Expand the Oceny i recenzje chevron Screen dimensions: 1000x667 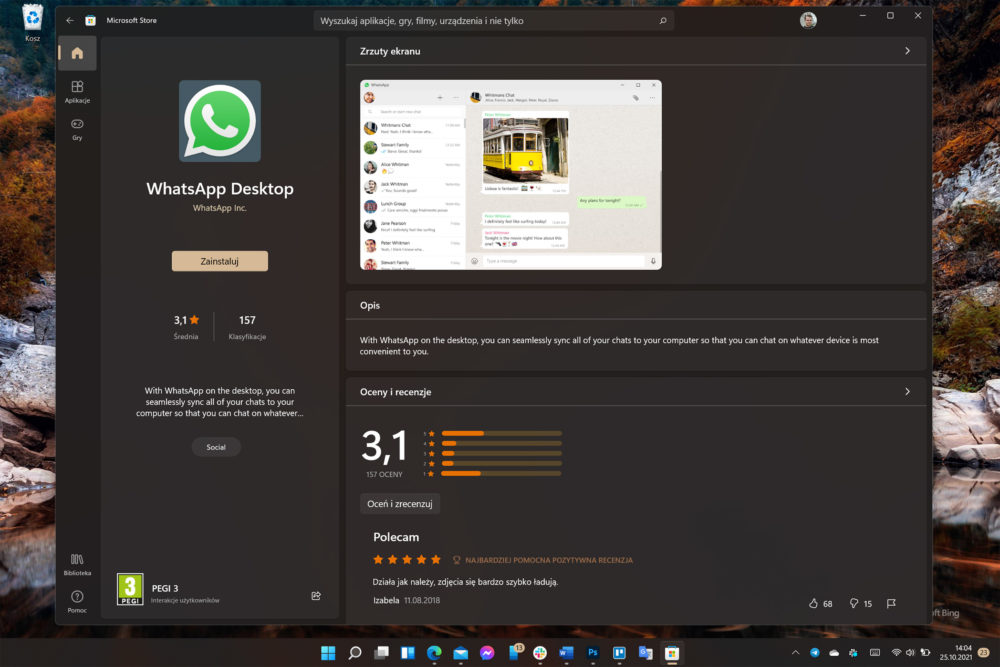coord(908,392)
